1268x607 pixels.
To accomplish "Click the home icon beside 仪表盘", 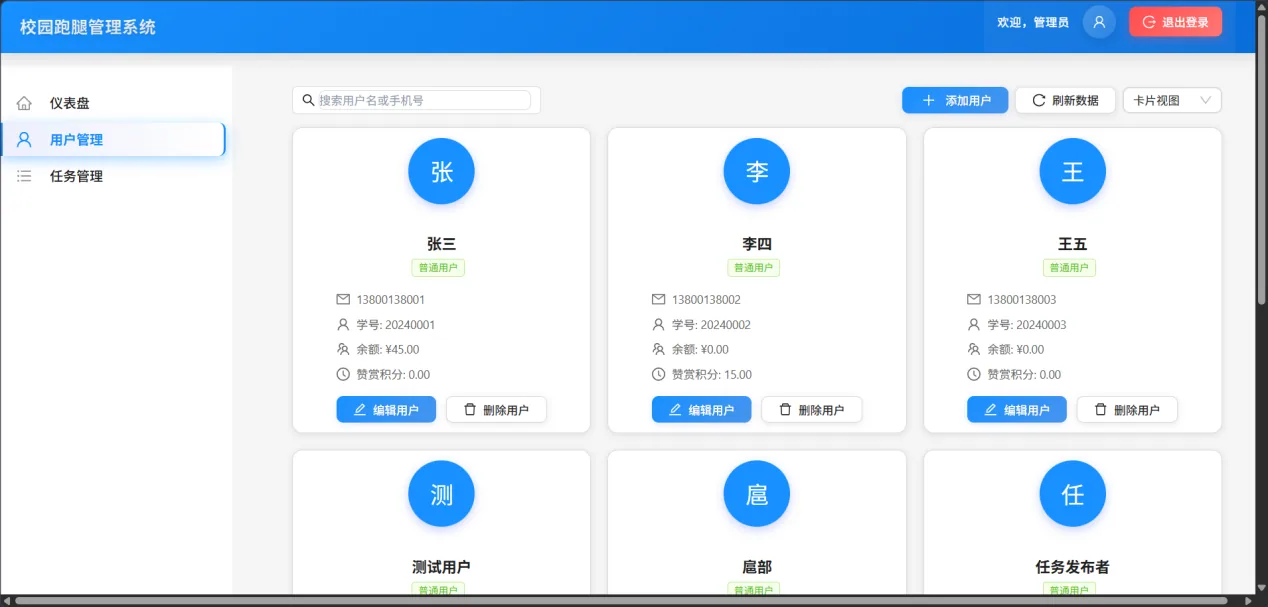I will [x=24, y=103].
